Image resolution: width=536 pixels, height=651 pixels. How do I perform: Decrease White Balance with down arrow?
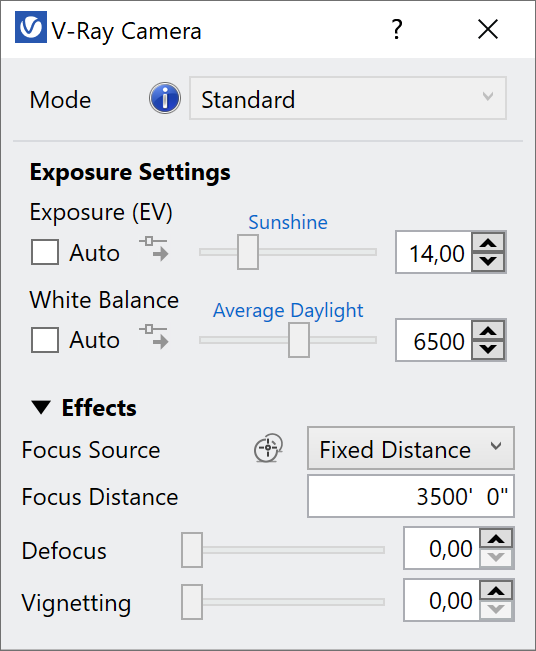coord(488,350)
